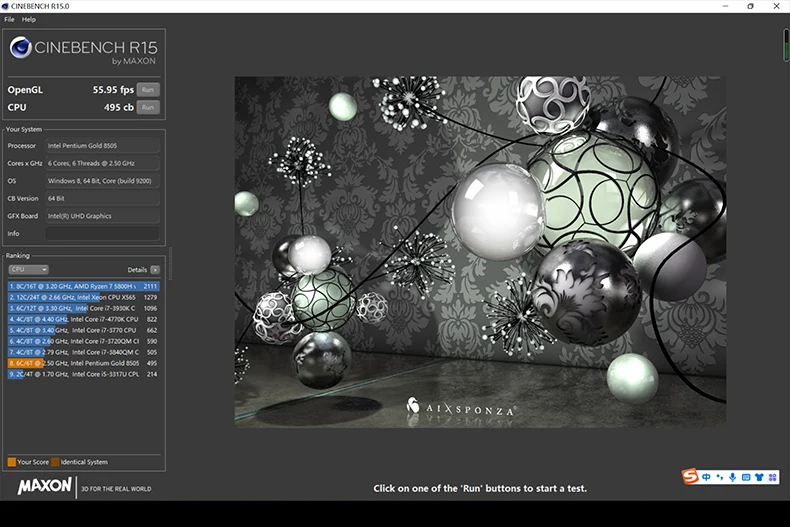790x527 pixels.
Task: Open the CPU ranking type dropdown
Action: [x=28, y=269]
